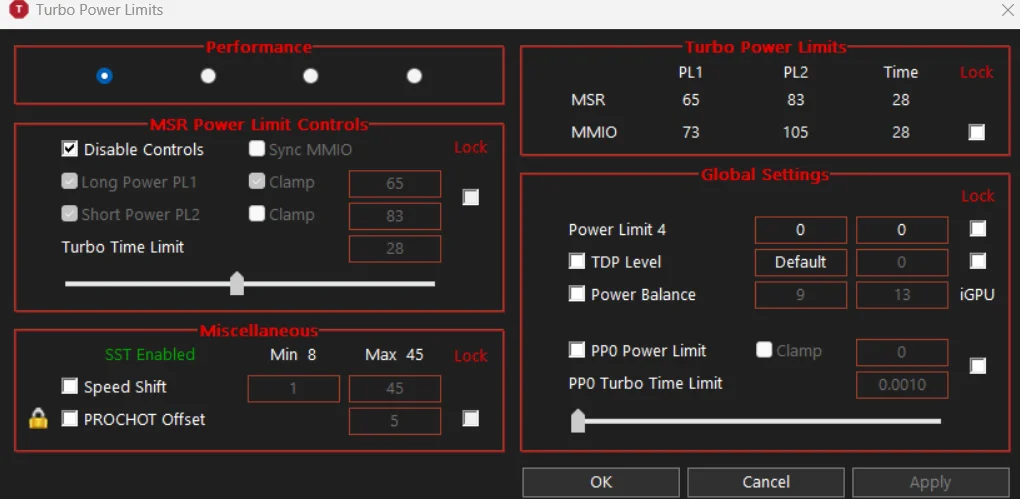This screenshot has width=1020, height=499.
Task: Toggle the Sync MMIO checkbox
Action: pos(258,149)
